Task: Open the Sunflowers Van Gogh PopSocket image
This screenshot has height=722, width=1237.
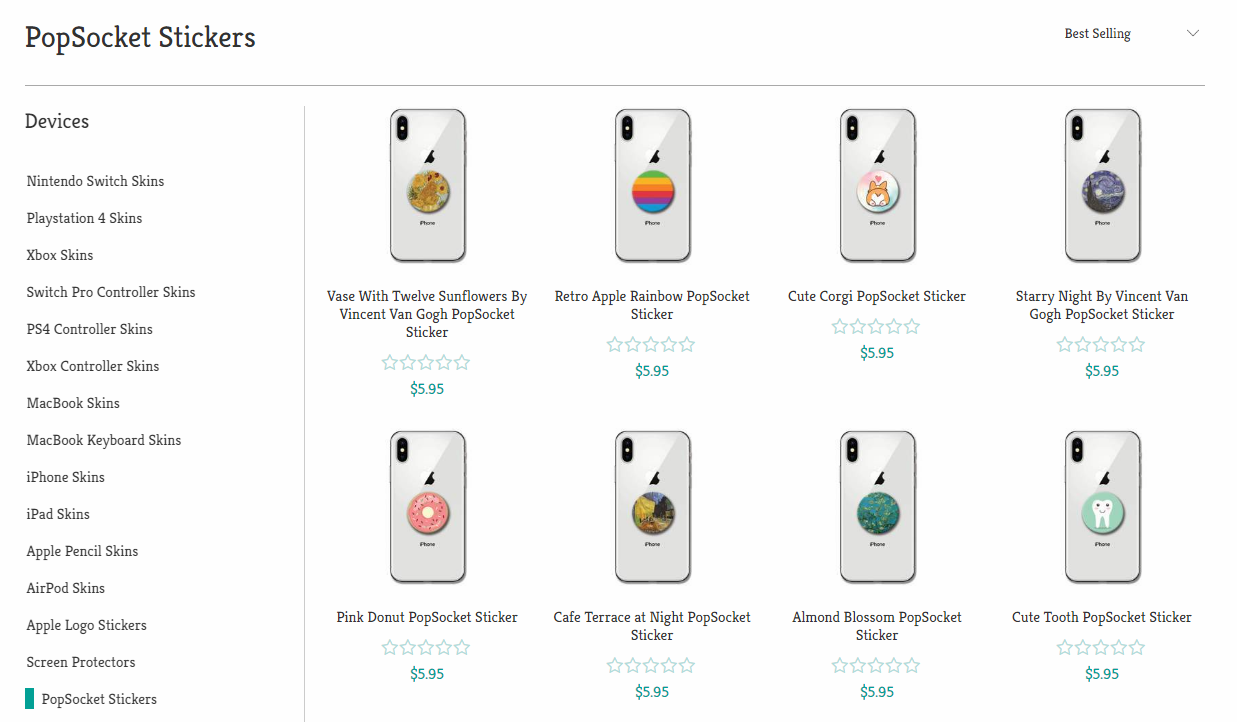Action: click(427, 186)
